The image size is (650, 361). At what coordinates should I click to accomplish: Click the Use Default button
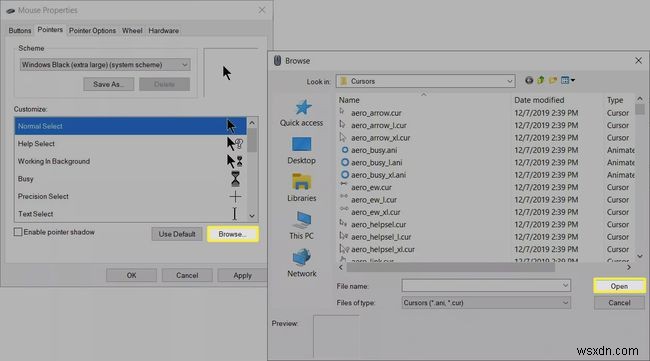pyautogui.click(x=177, y=234)
